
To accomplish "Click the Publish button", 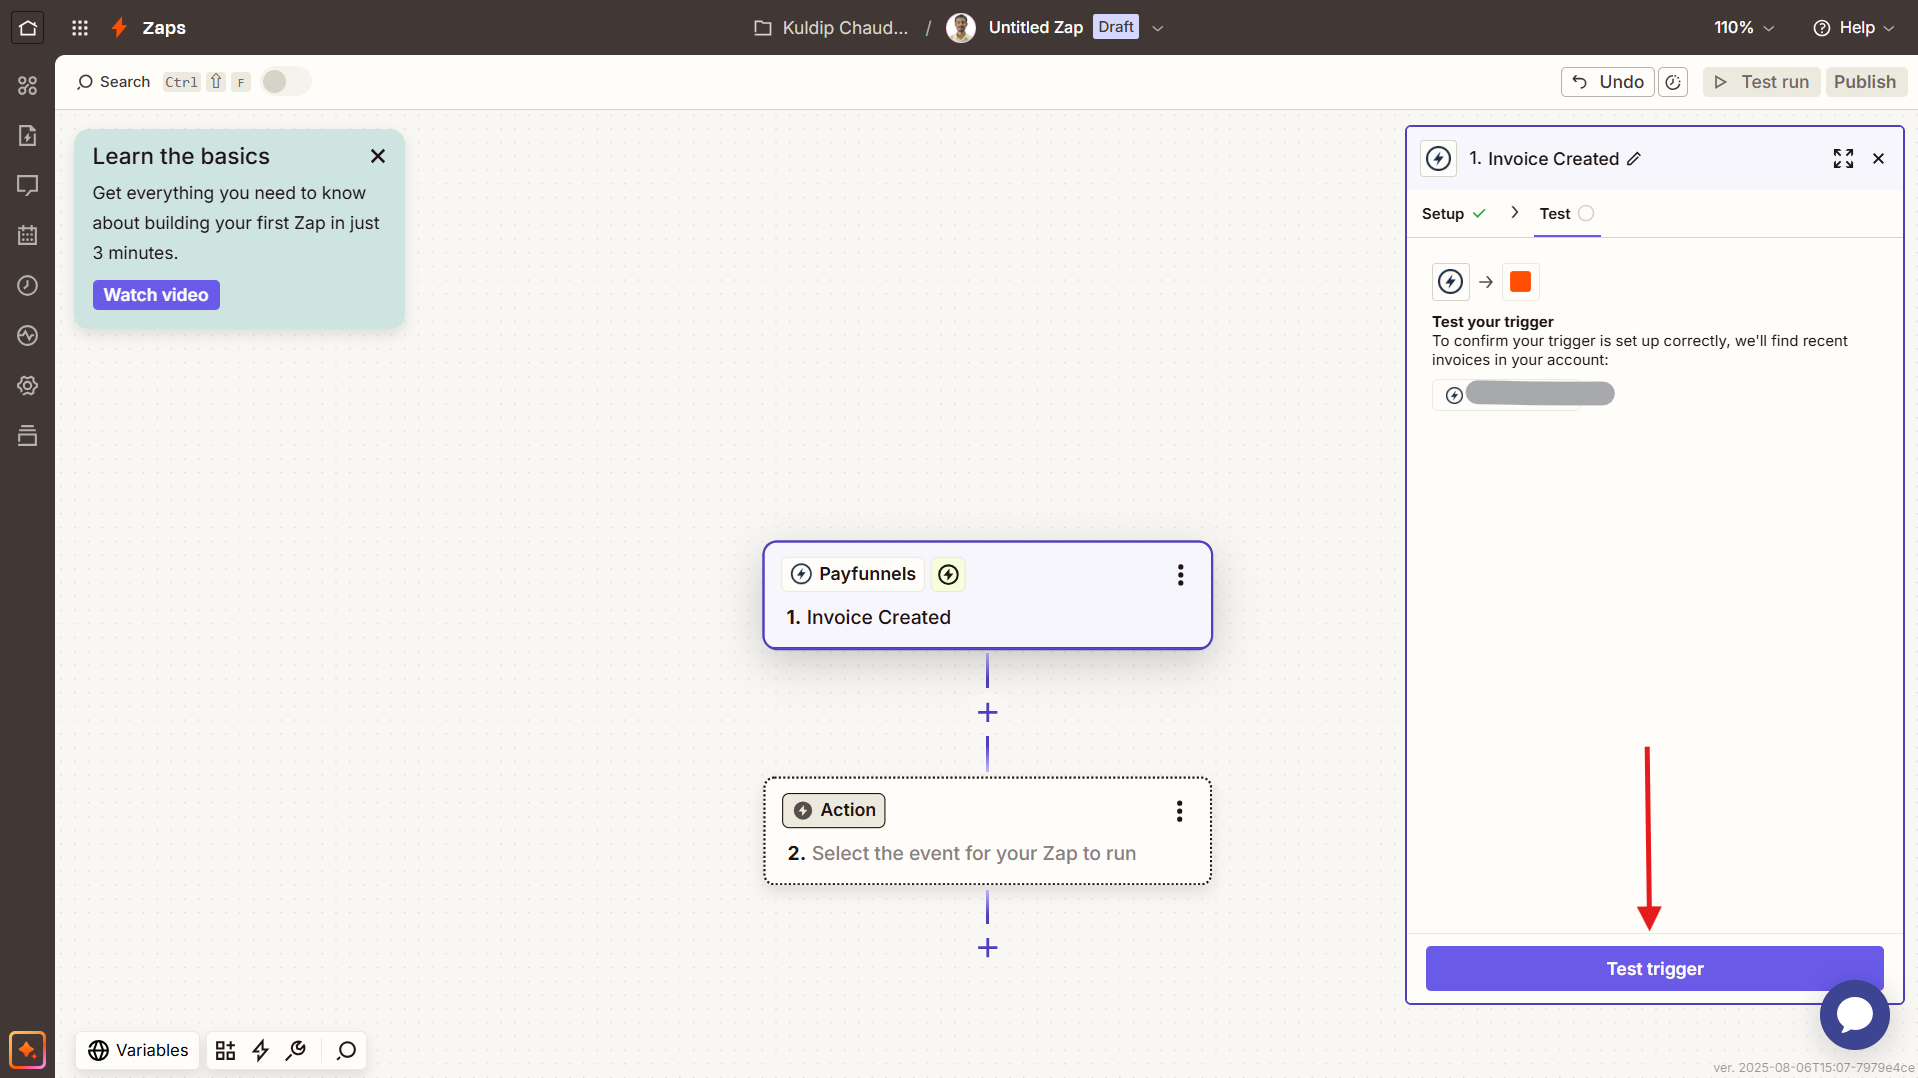I will coord(1865,82).
